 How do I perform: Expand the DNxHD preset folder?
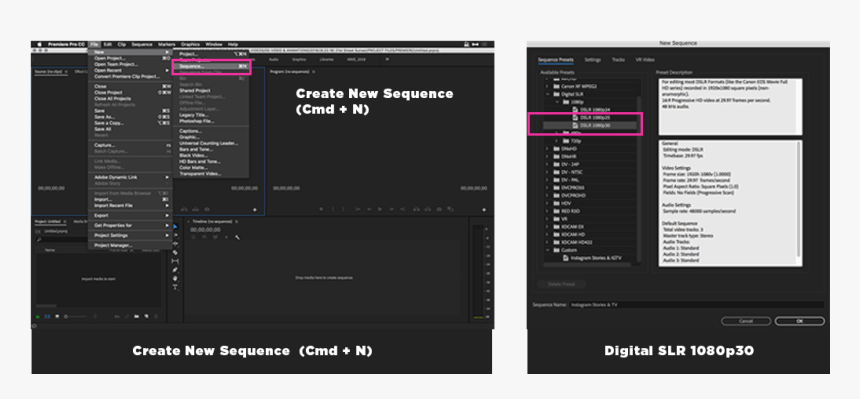click(x=547, y=148)
